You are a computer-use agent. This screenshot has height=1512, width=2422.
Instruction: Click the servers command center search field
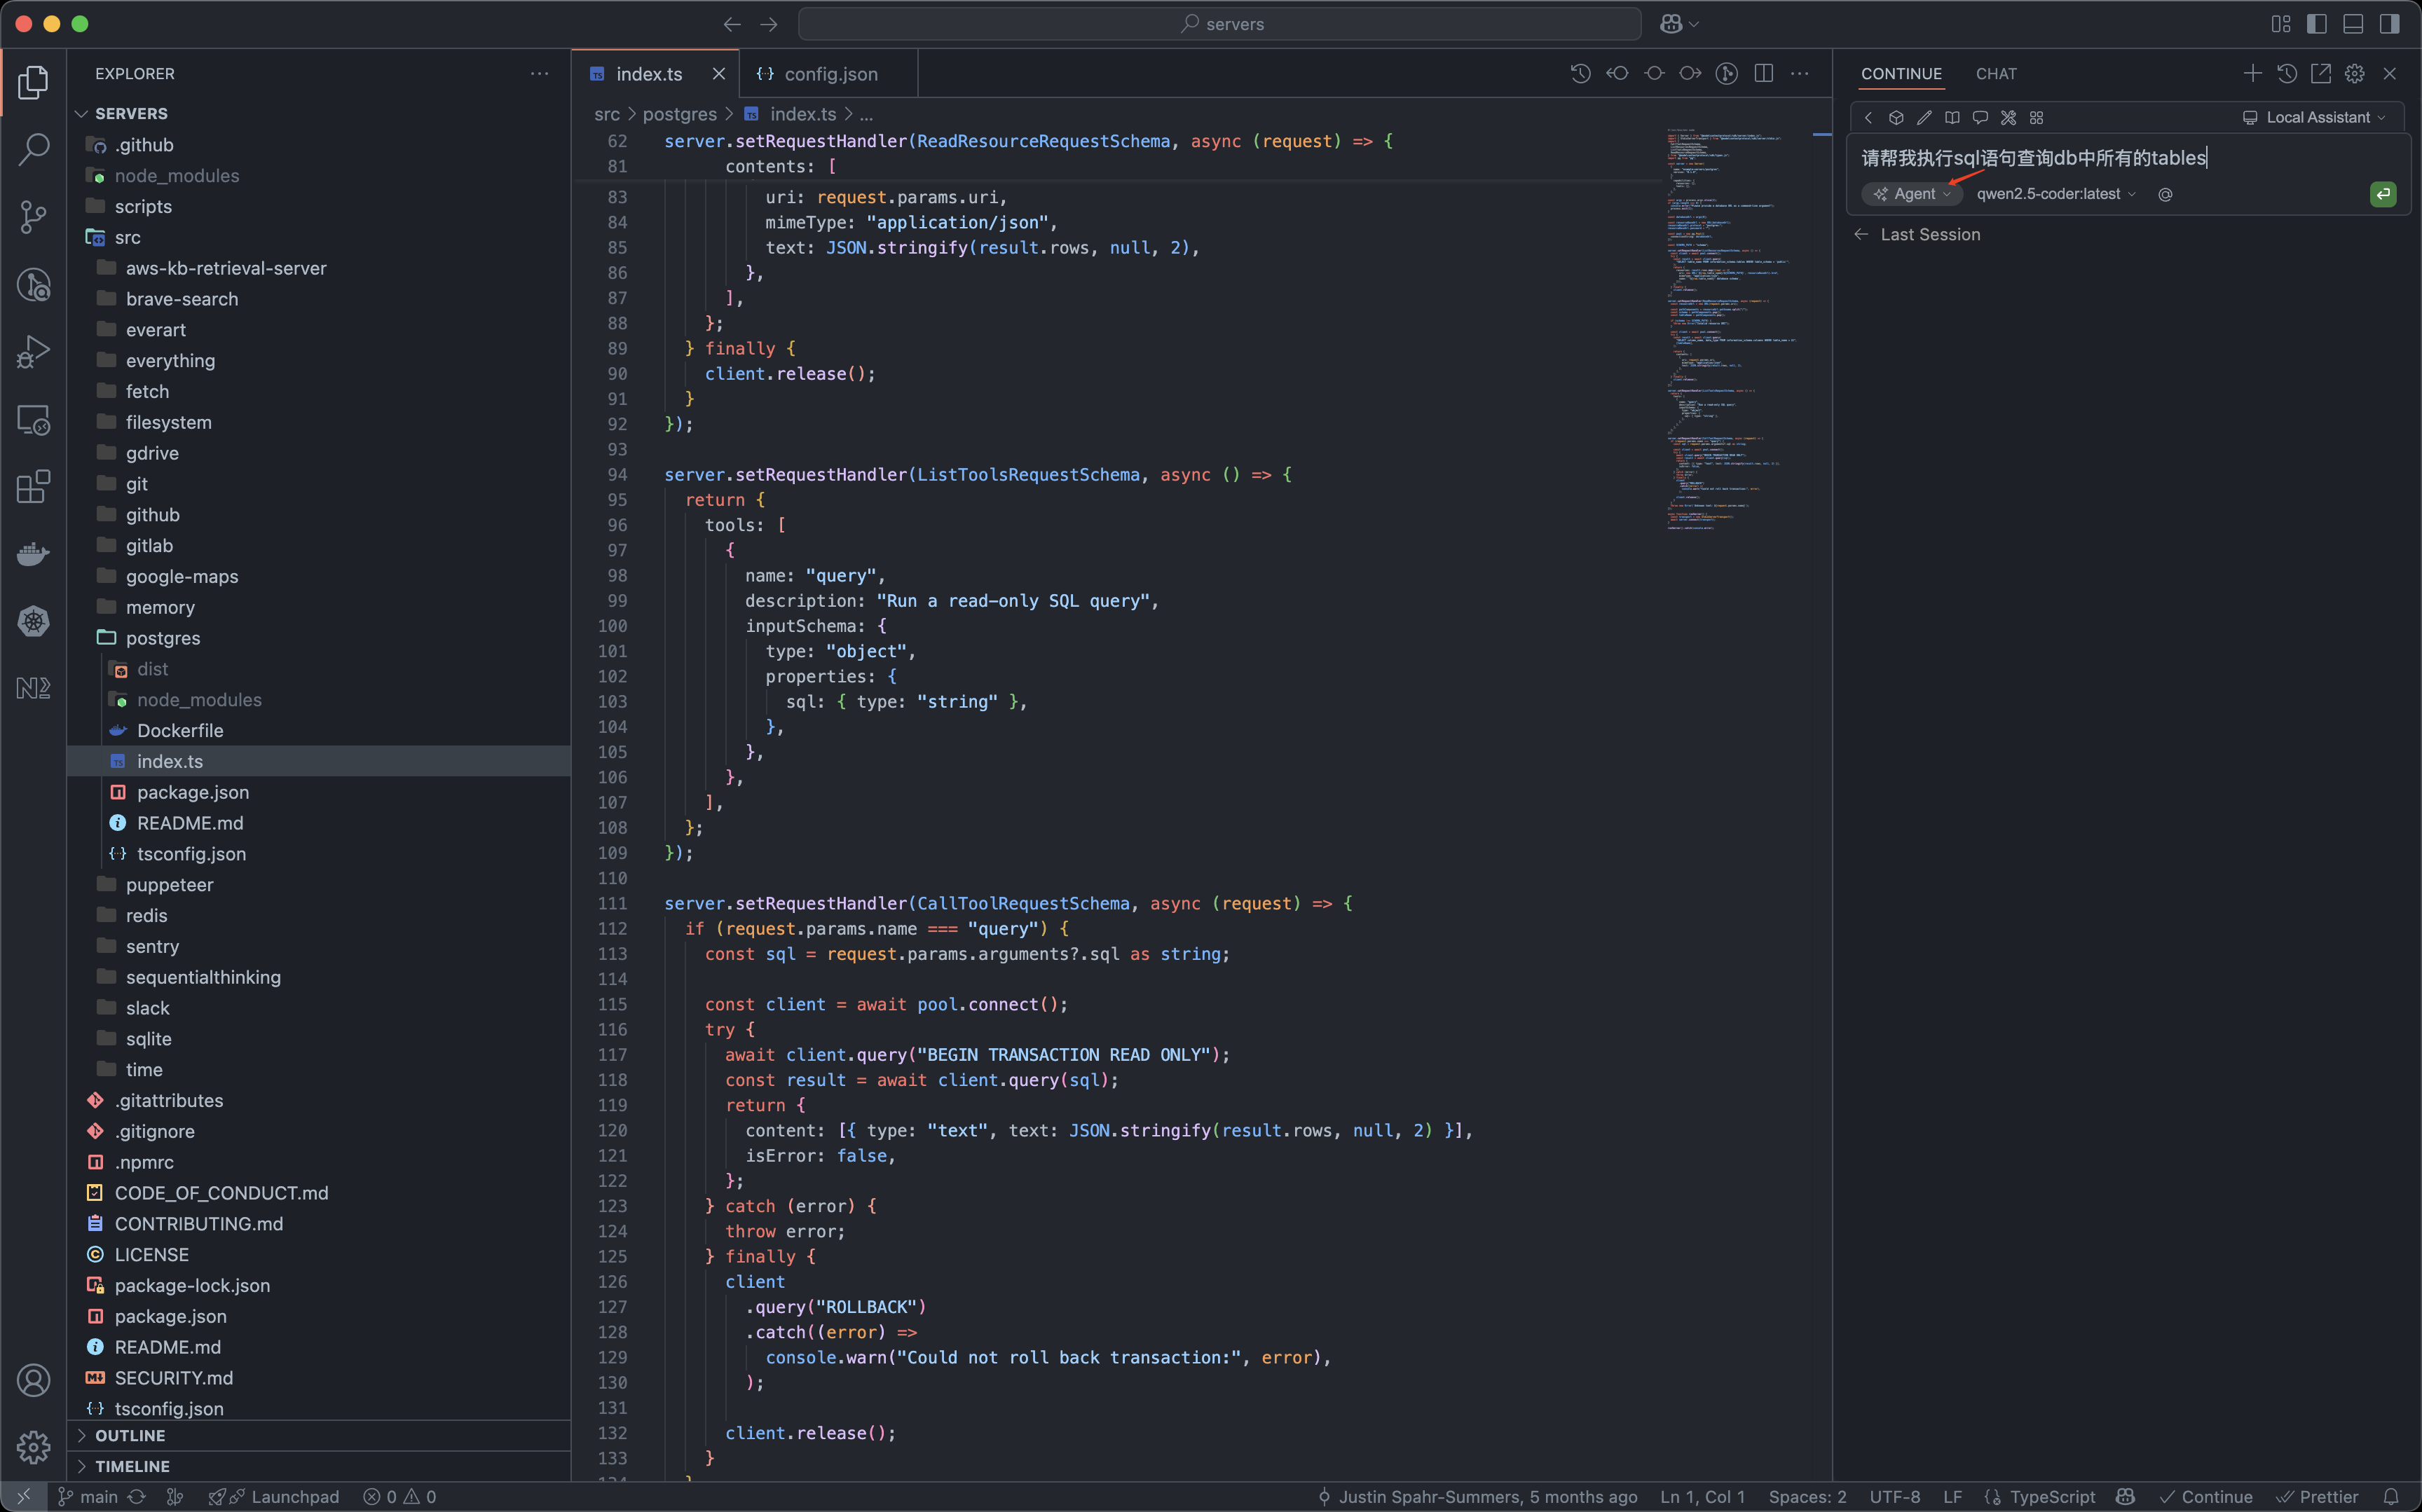click(x=1219, y=24)
